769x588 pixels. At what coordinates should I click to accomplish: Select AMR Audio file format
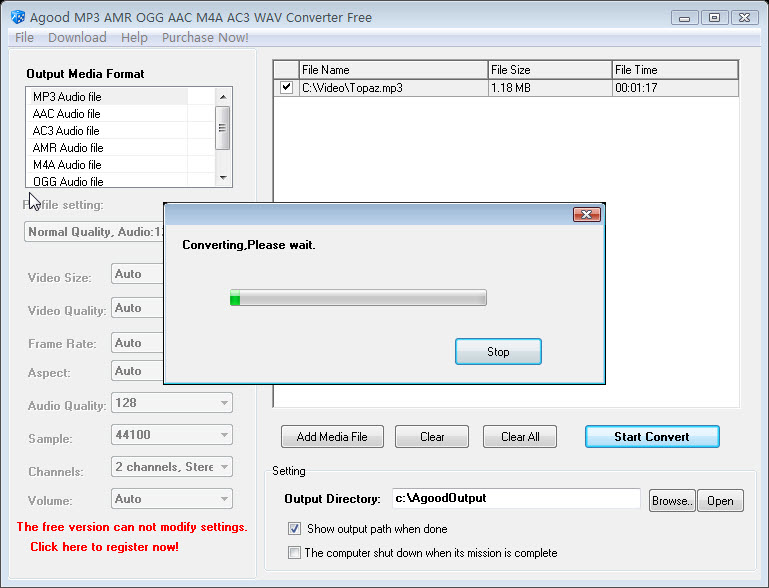point(120,148)
